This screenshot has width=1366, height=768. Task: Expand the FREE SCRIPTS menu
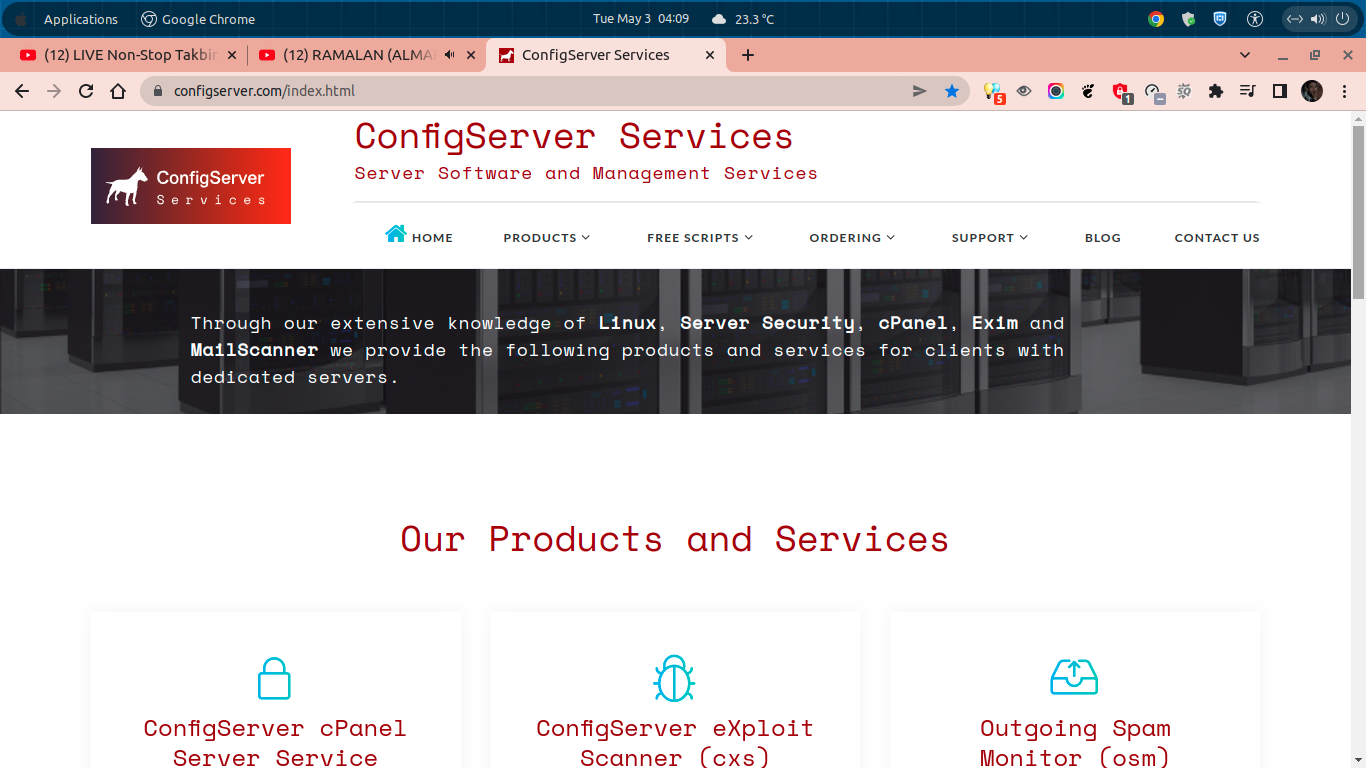[700, 238]
